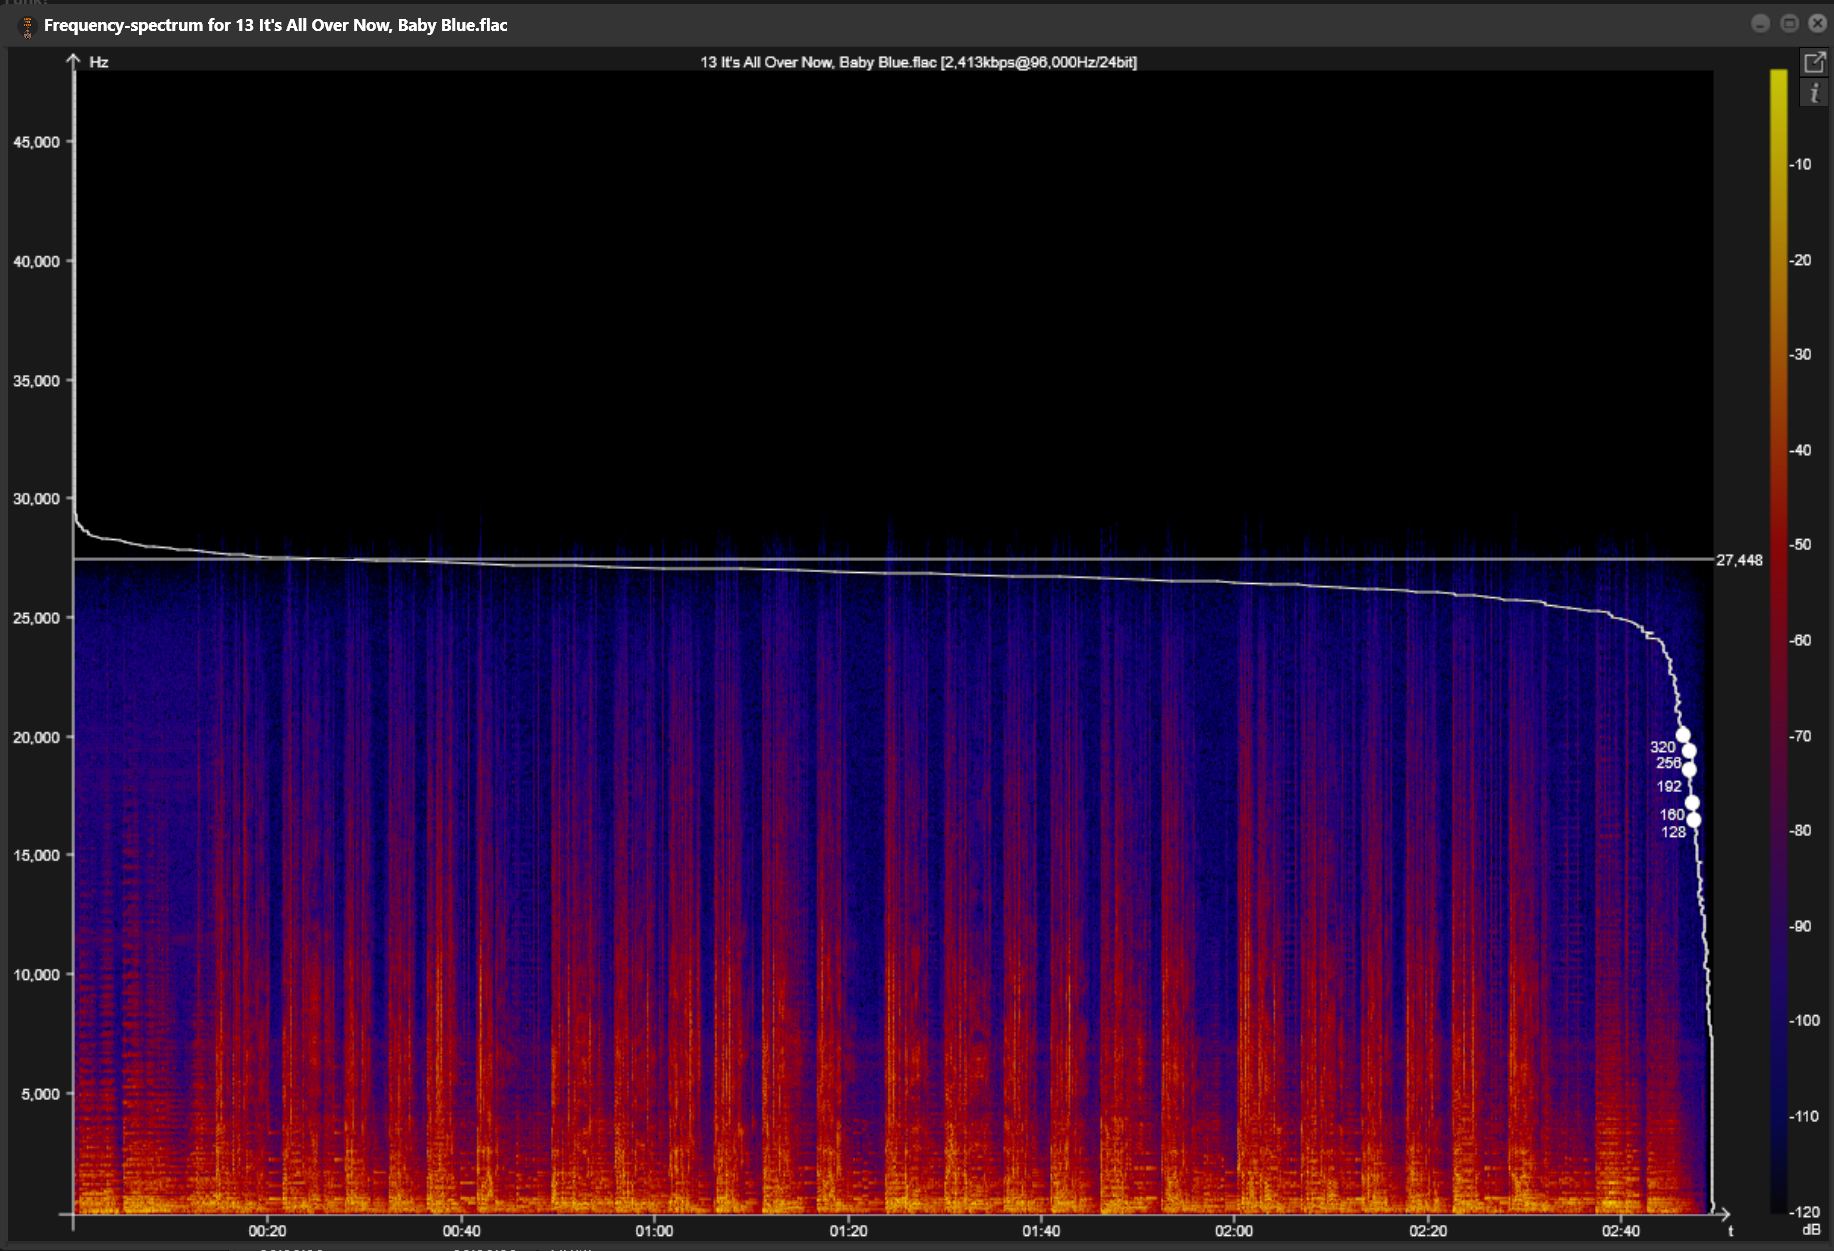This screenshot has width=1834, height=1251.
Task: Click the window title bar text
Action: (275, 25)
